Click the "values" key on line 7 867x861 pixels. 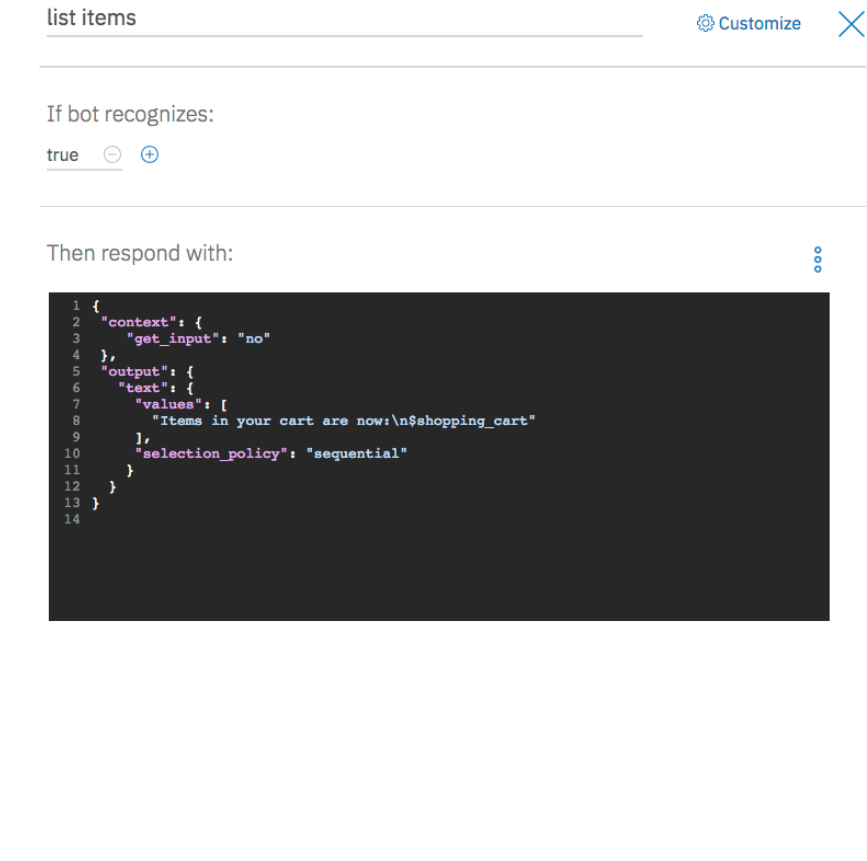point(168,404)
